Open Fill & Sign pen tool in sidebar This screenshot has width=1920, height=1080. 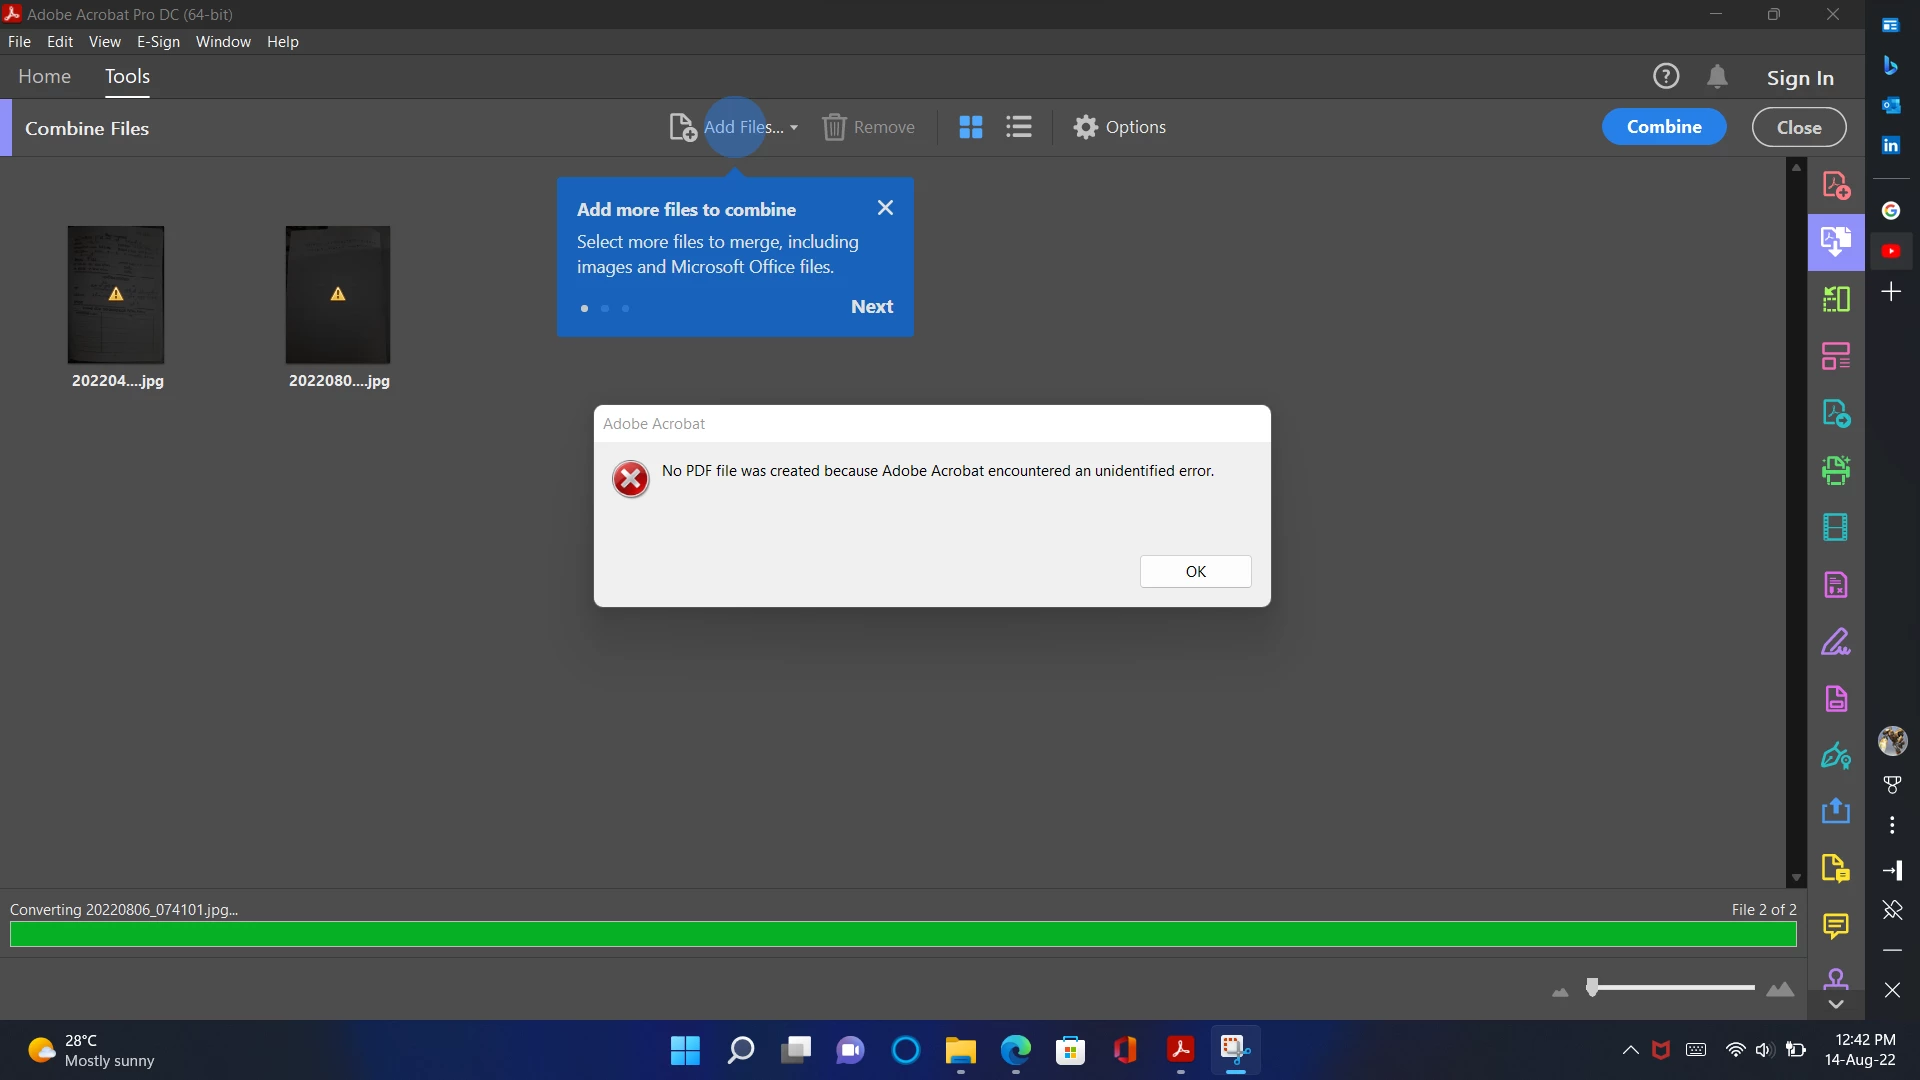coord(1835,641)
